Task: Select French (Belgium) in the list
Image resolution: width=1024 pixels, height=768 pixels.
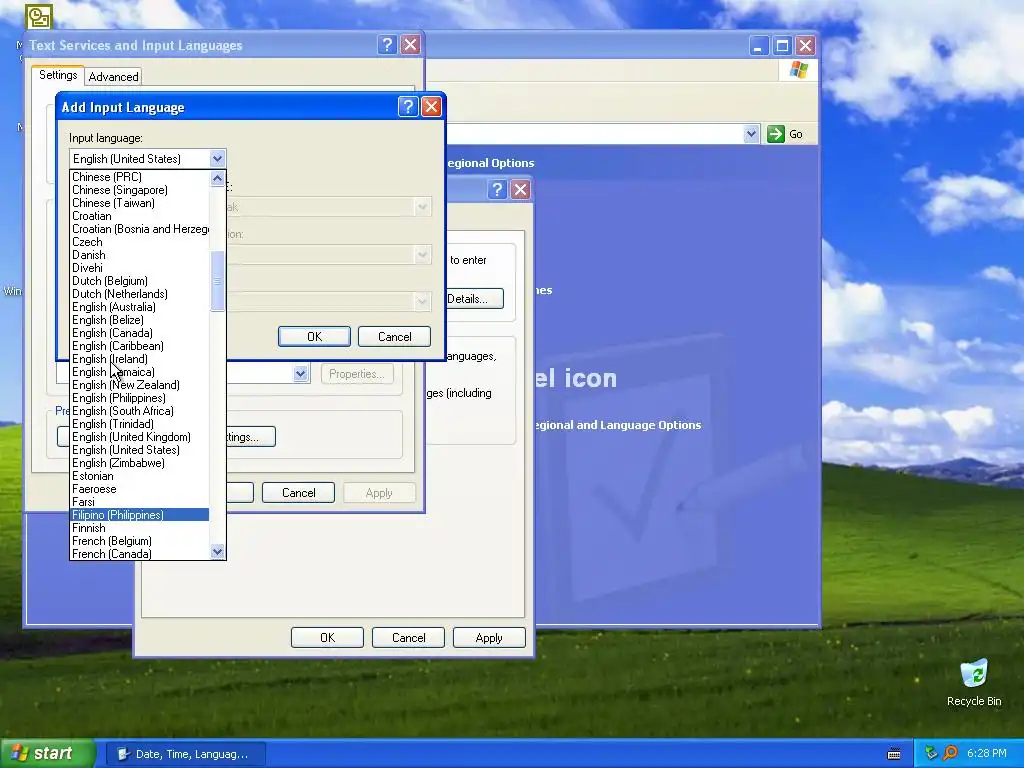Action: (x=140, y=541)
